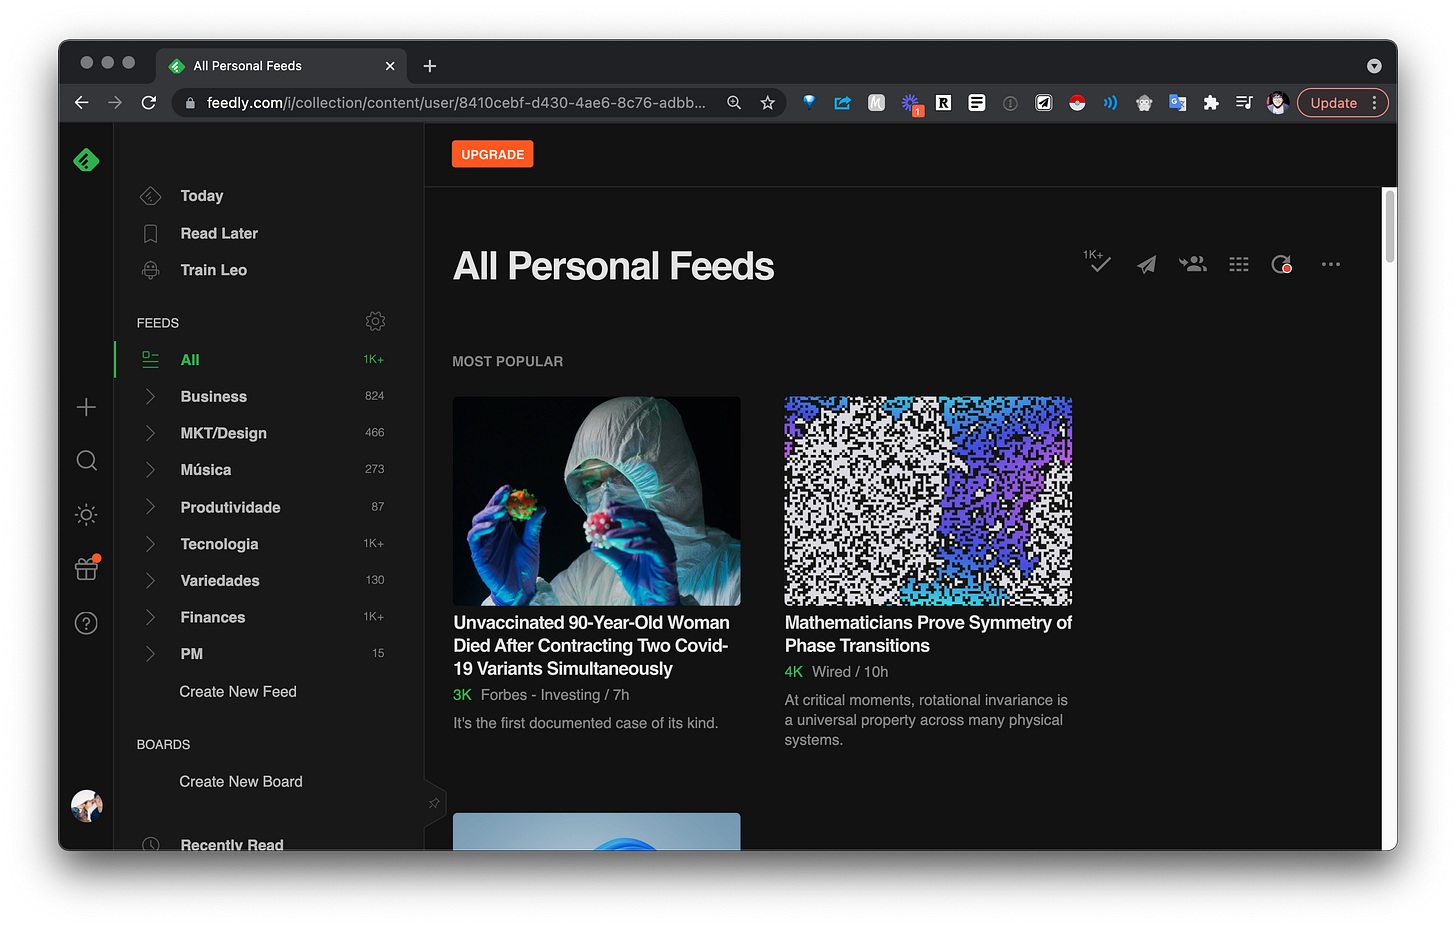
Task: Open the three-dots more options menu
Action: (x=1330, y=264)
